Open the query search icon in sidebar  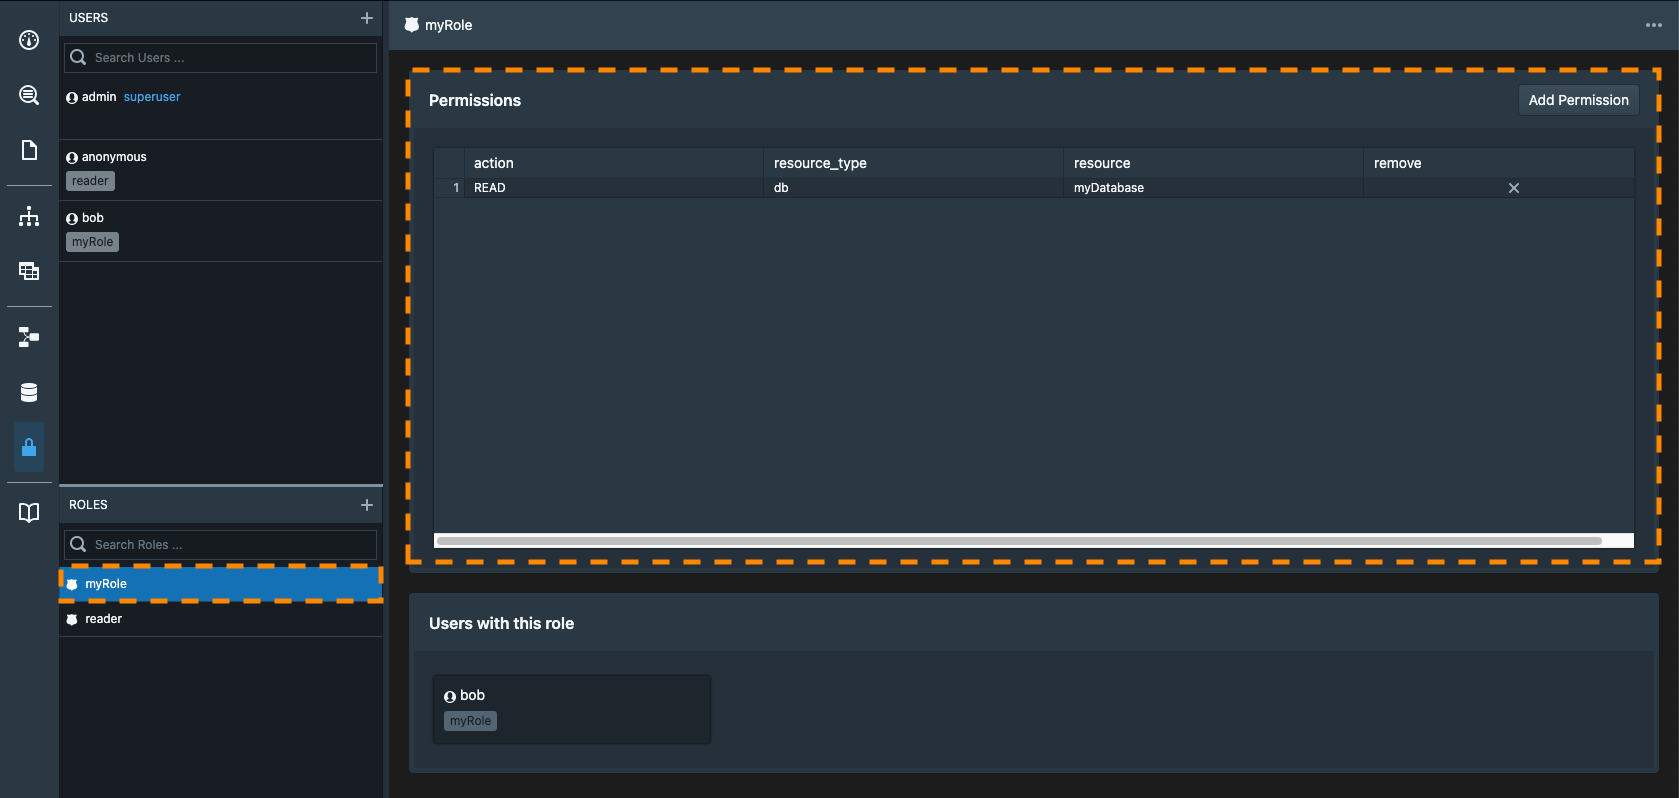[x=29, y=95]
